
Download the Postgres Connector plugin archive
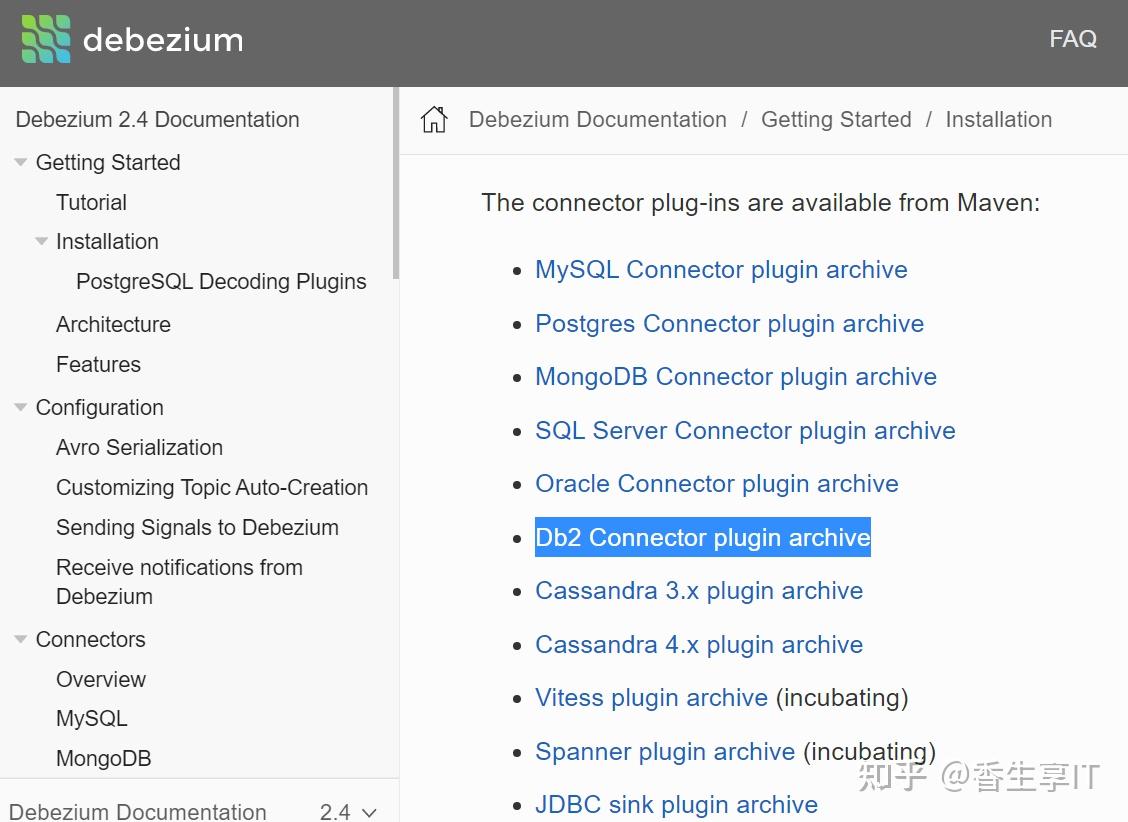729,323
